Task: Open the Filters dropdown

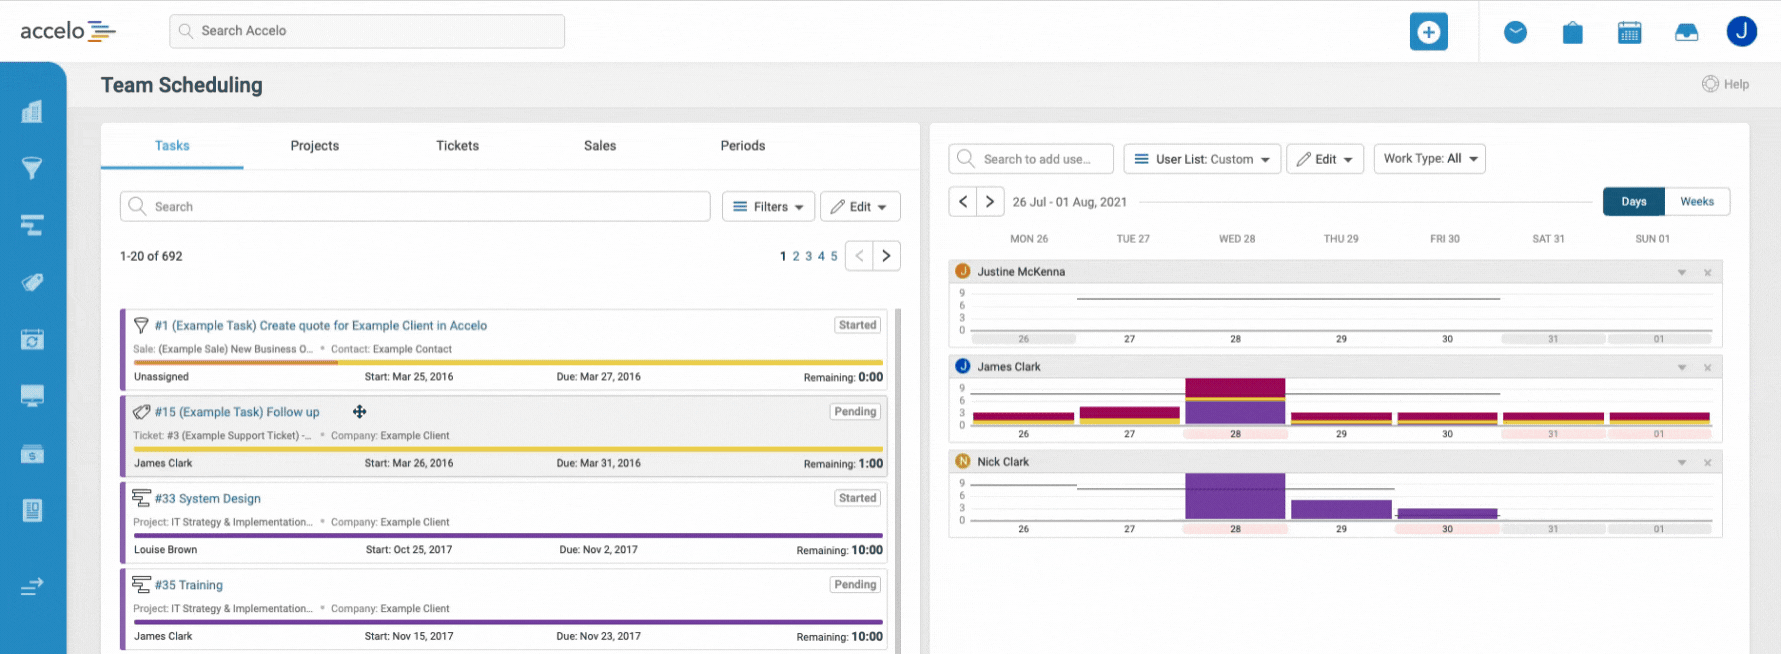Action: coord(768,207)
